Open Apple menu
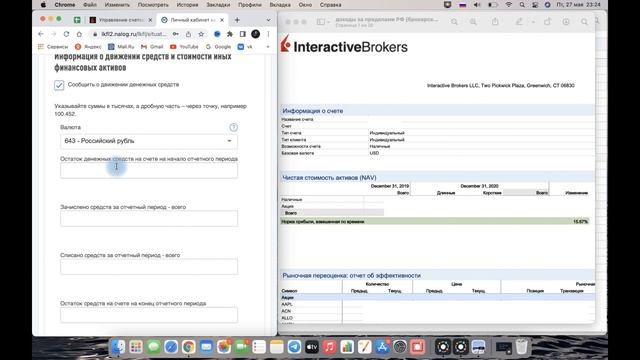The width and height of the screenshot is (640, 360). tap(43, 5)
